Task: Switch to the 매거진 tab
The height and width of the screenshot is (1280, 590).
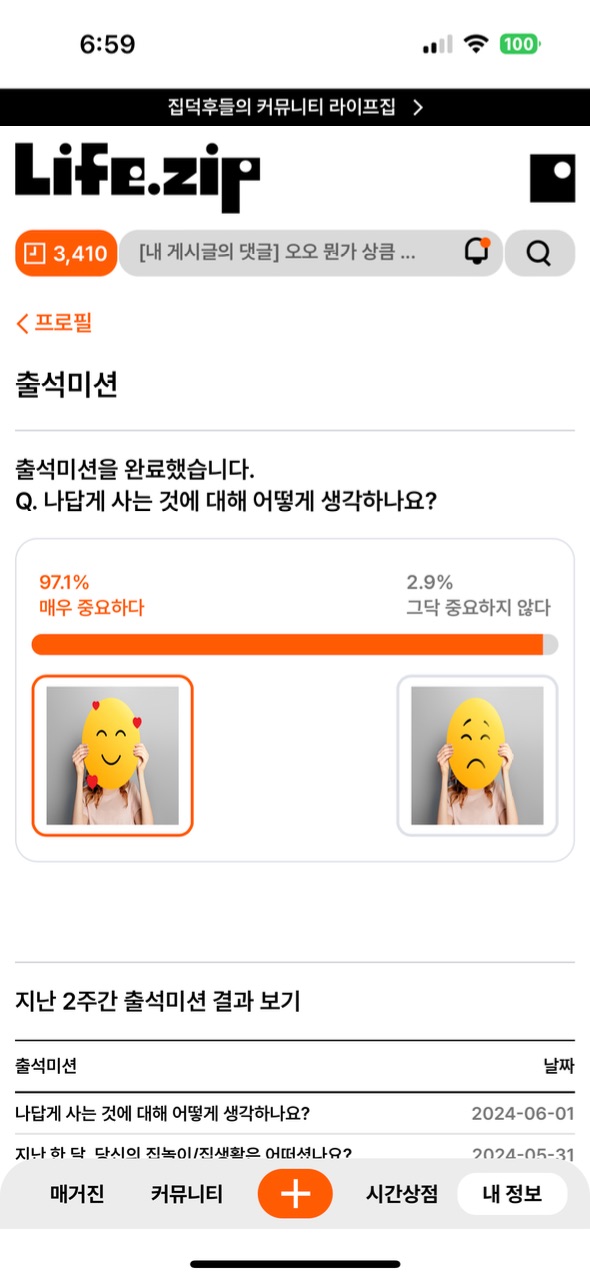Action: [x=77, y=1194]
